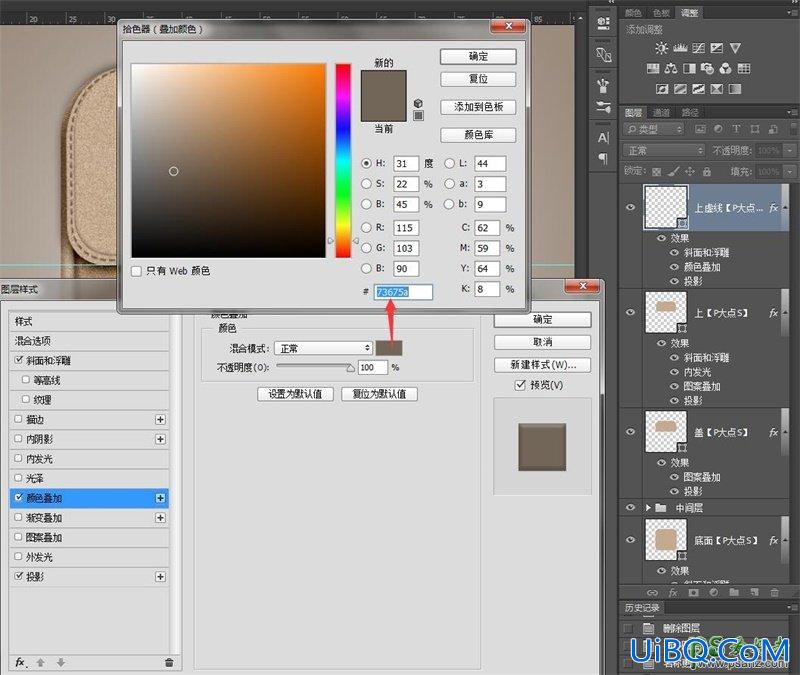Image resolution: width=800 pixels, height=675 pixels.
Task: Lock transparent pixels in Layers panel
Action: [x=657, y=171]
